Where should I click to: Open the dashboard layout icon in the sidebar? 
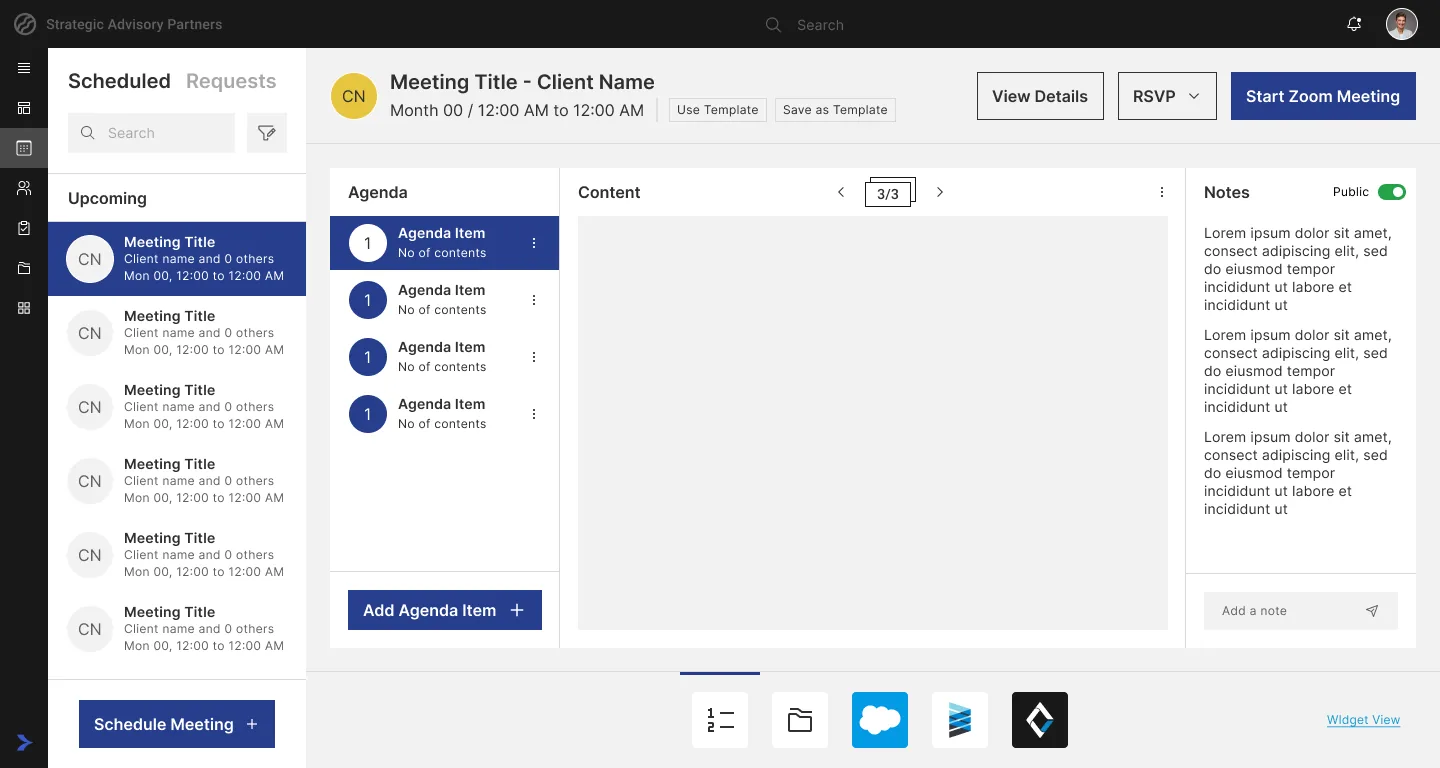24,108
